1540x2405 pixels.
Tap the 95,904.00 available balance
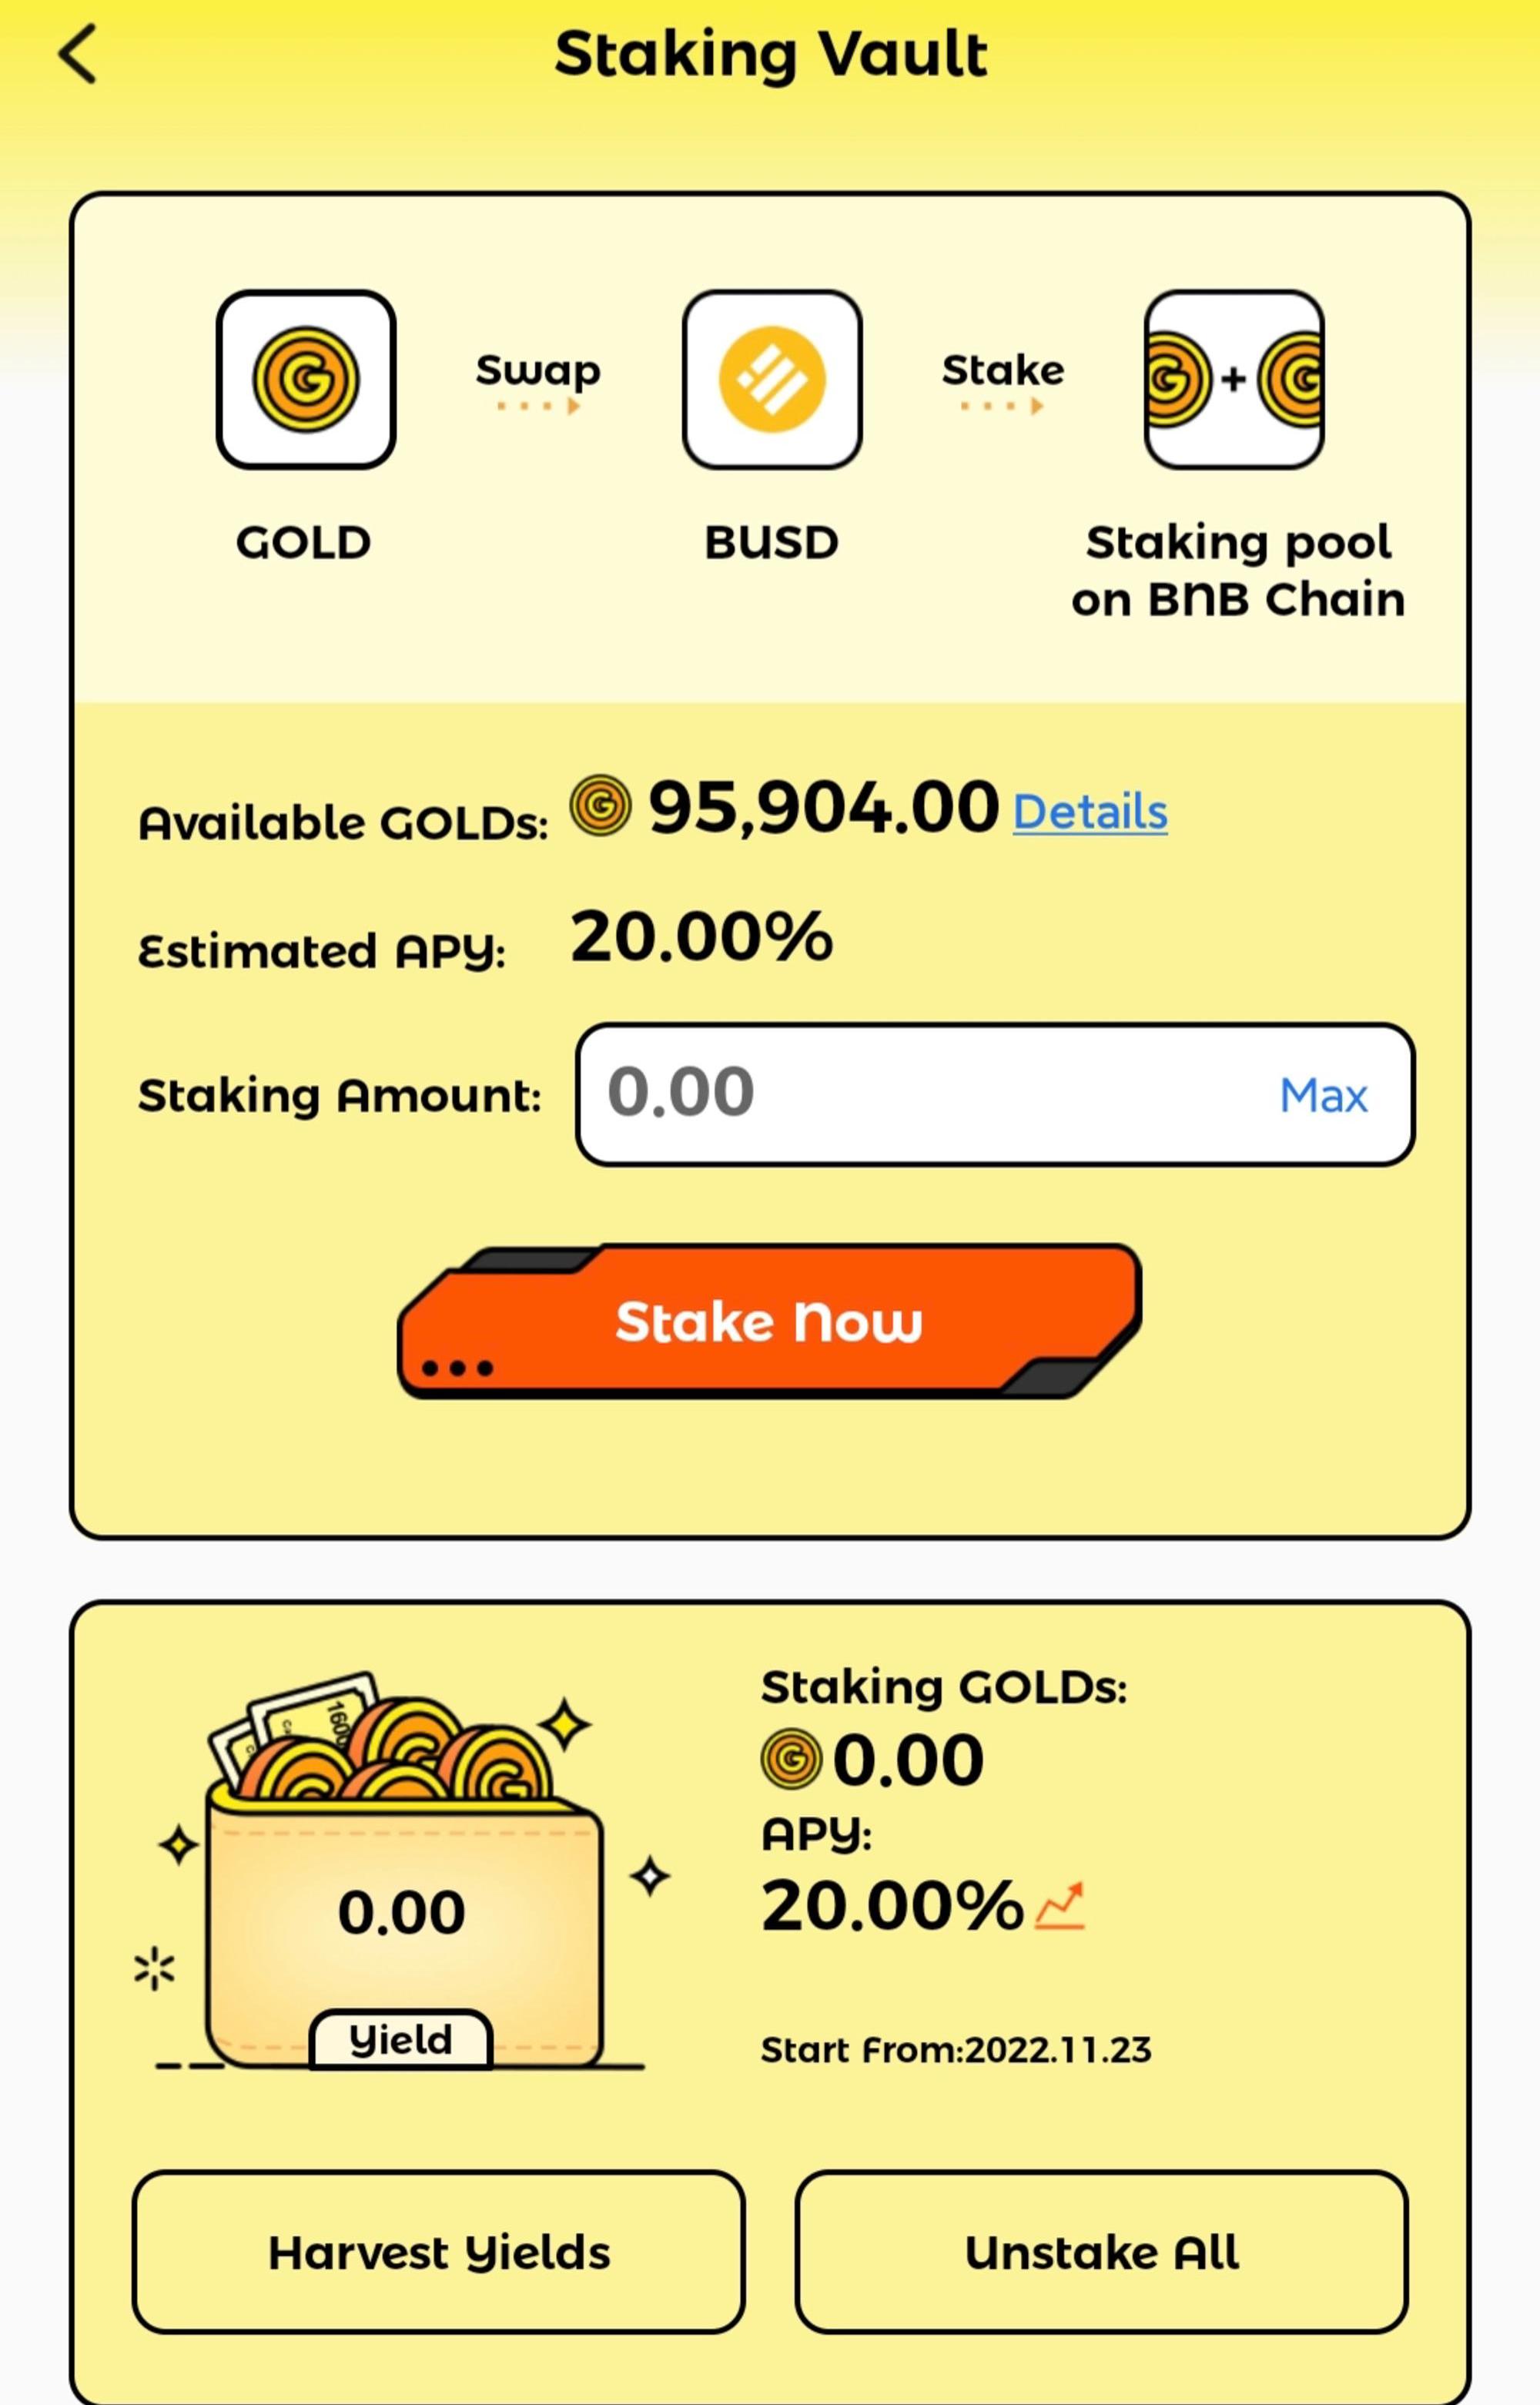[x=823, y=807]
